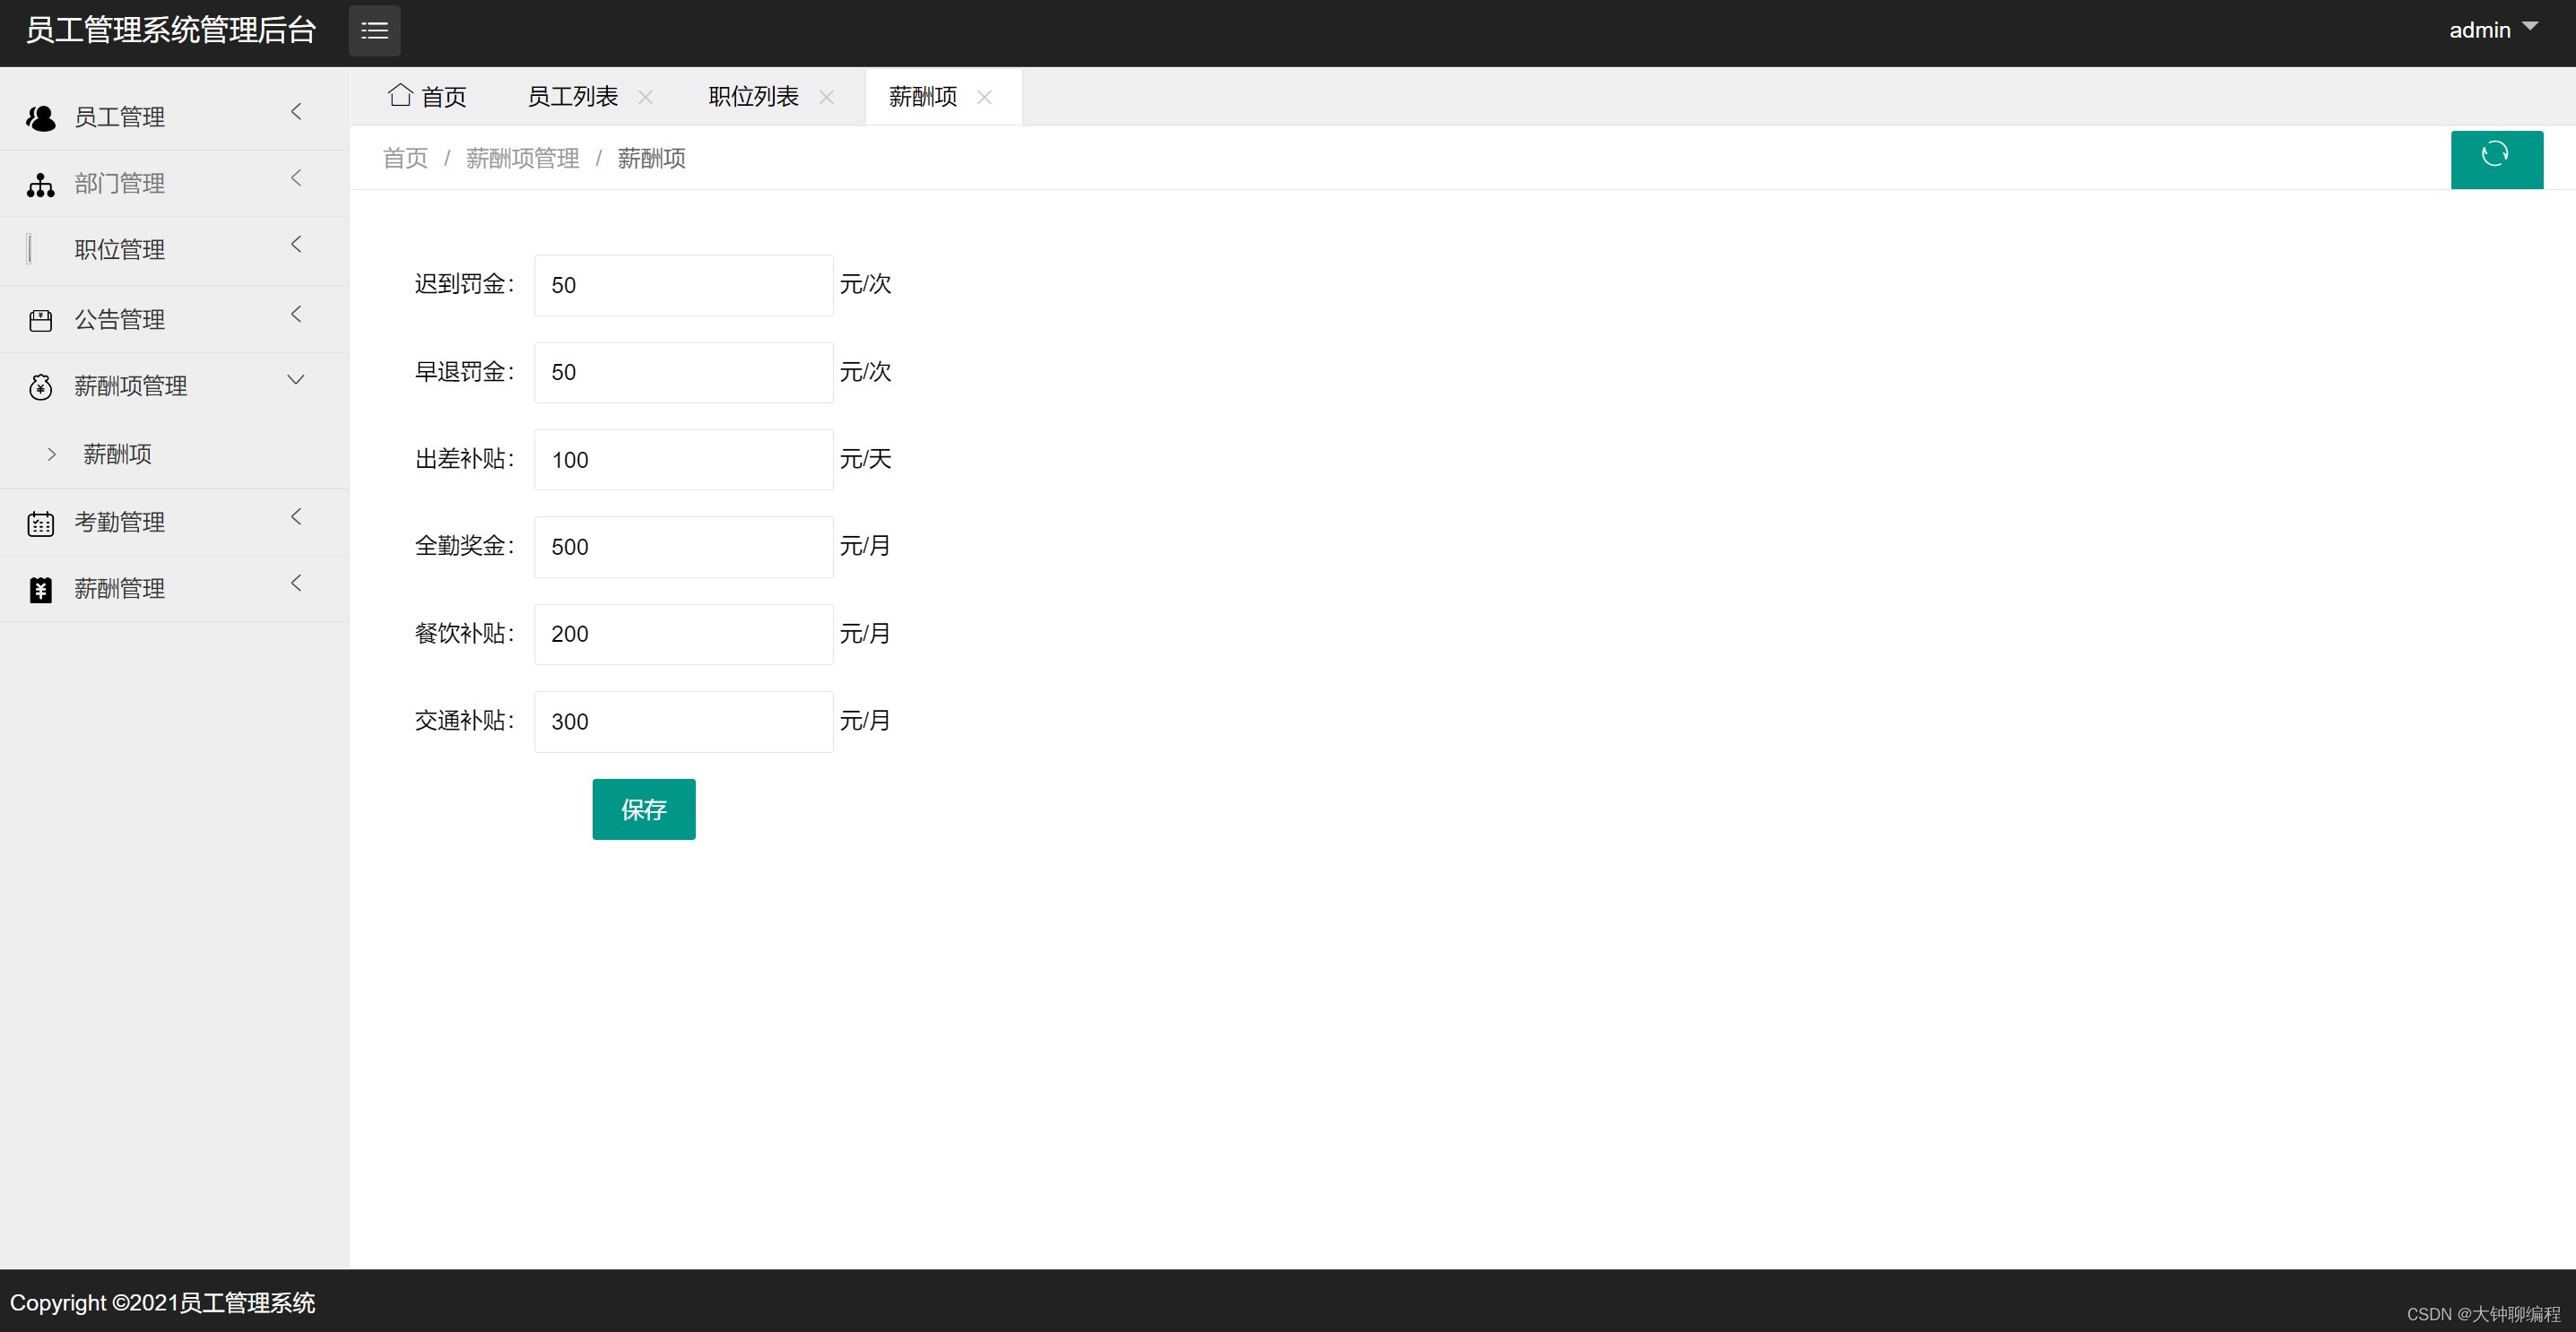
Task: Click the hamburger menu toggle icon
Action: point(374,31)
